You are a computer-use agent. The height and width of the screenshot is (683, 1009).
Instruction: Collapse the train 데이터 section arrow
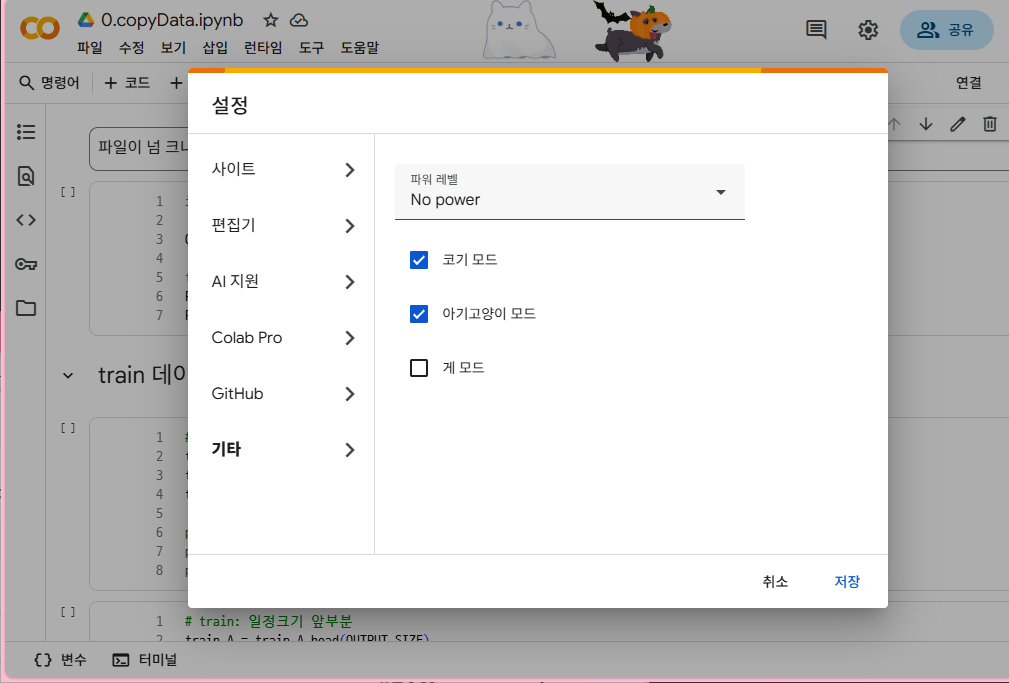pos(68,376)
